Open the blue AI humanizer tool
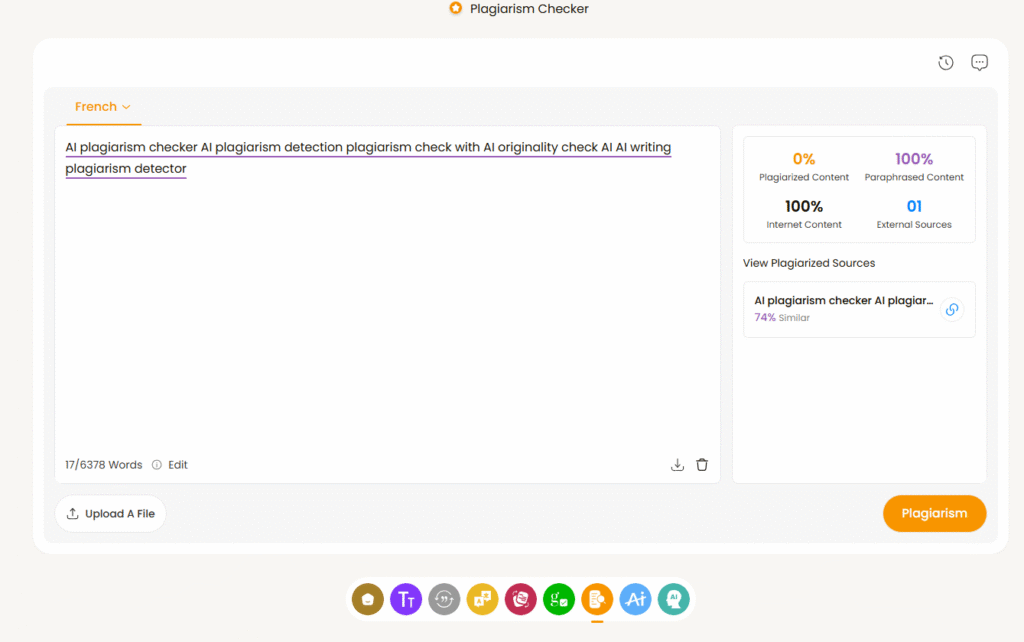1024x642 pixels. point(635,599)
